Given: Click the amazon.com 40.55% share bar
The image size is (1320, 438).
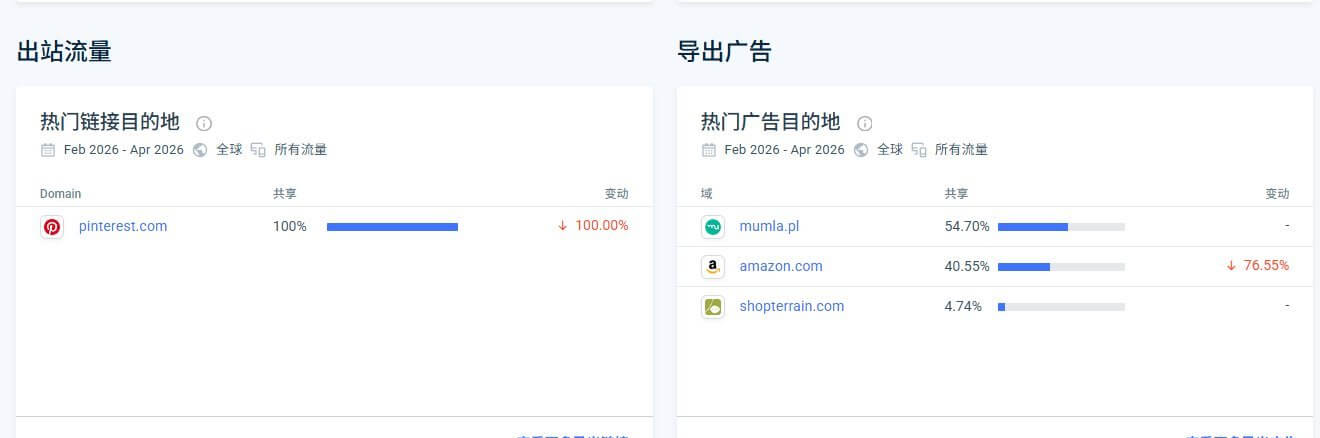Looking at the screenshot, I should click(x=1061, y=267).
